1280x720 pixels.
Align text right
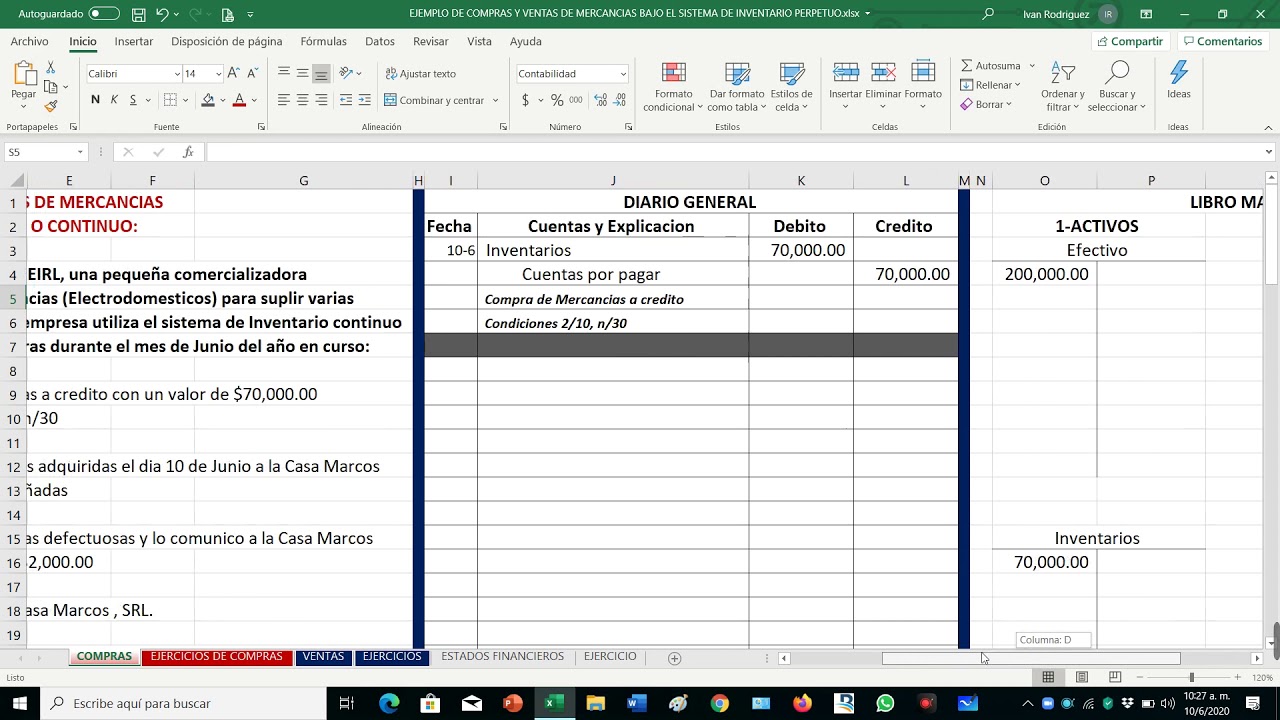tap(321, 100)
